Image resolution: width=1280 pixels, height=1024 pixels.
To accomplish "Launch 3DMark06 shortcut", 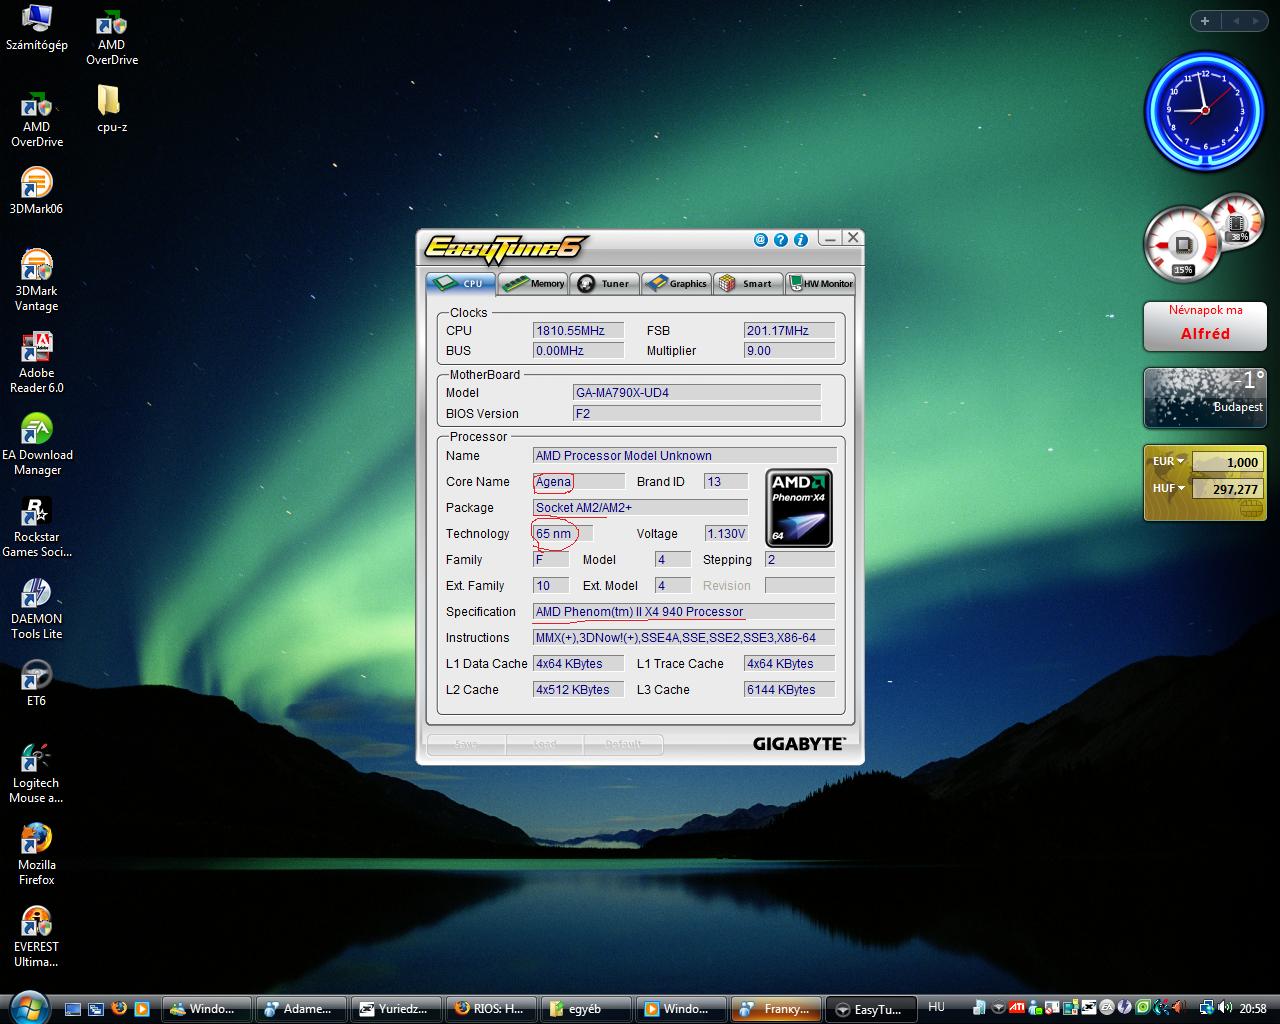I will pyautogui.click(x=37, y=191).
